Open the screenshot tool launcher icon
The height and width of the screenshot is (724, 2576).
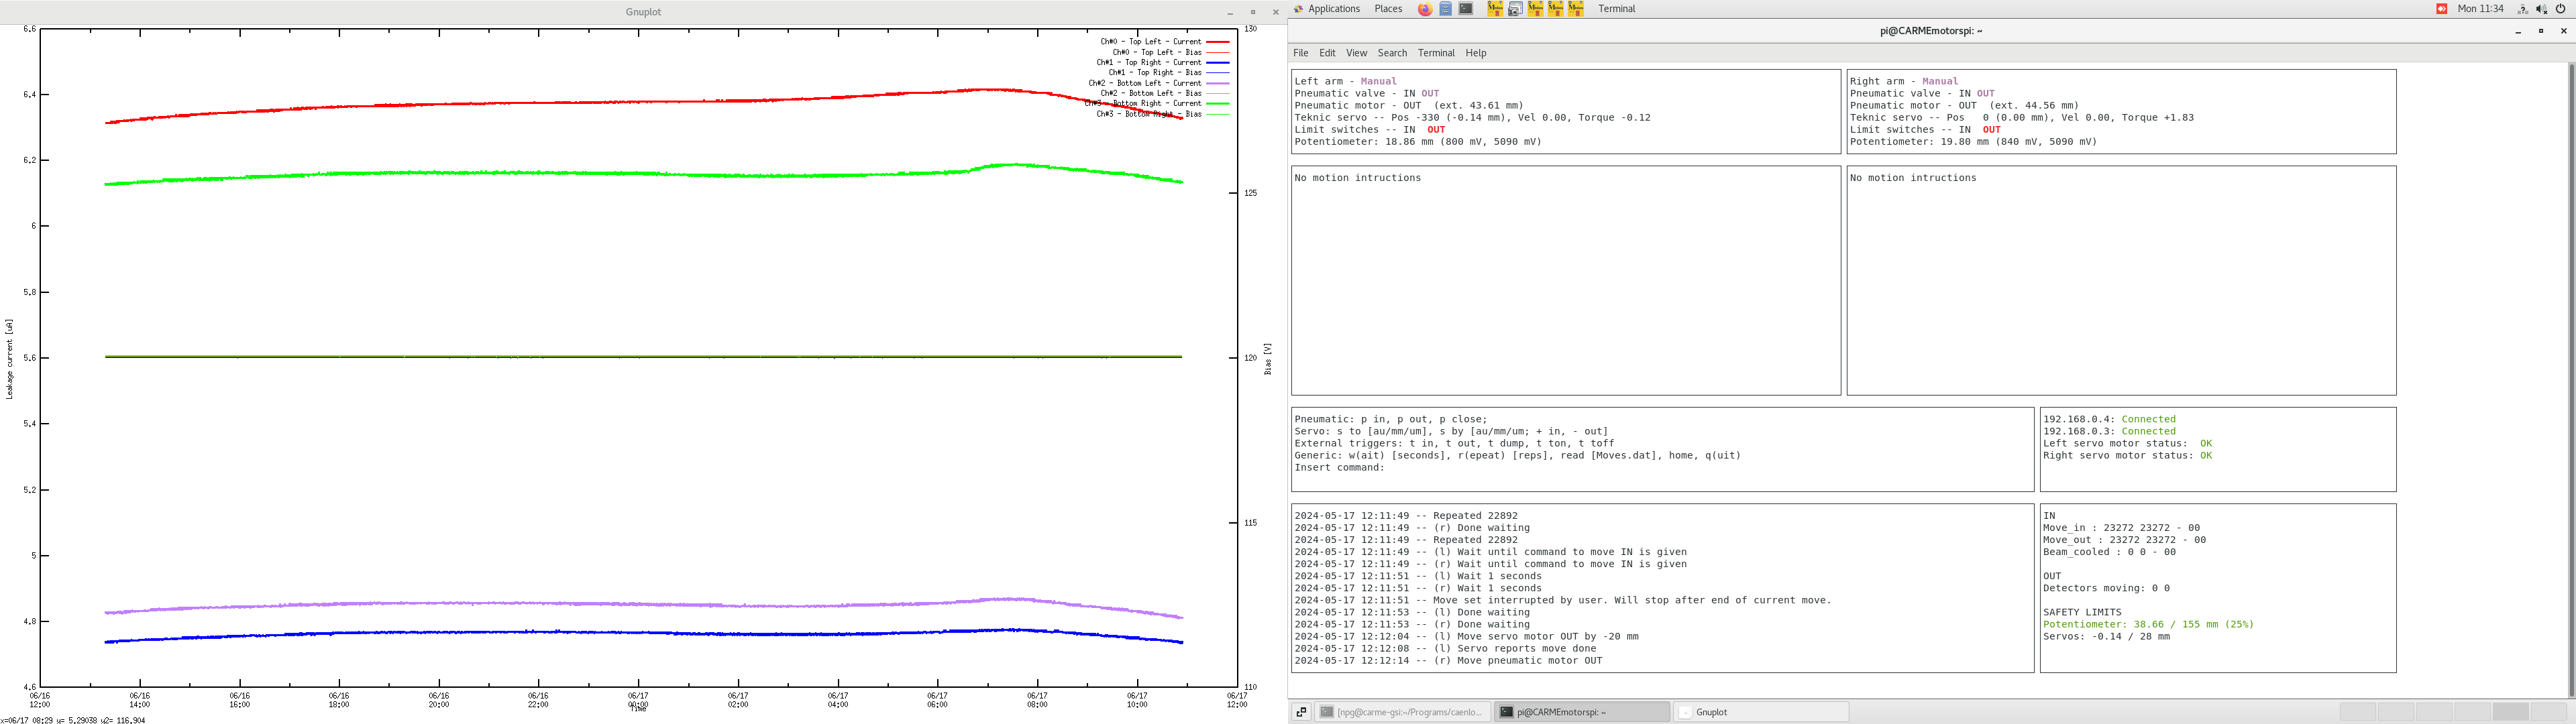[1515, 9]
